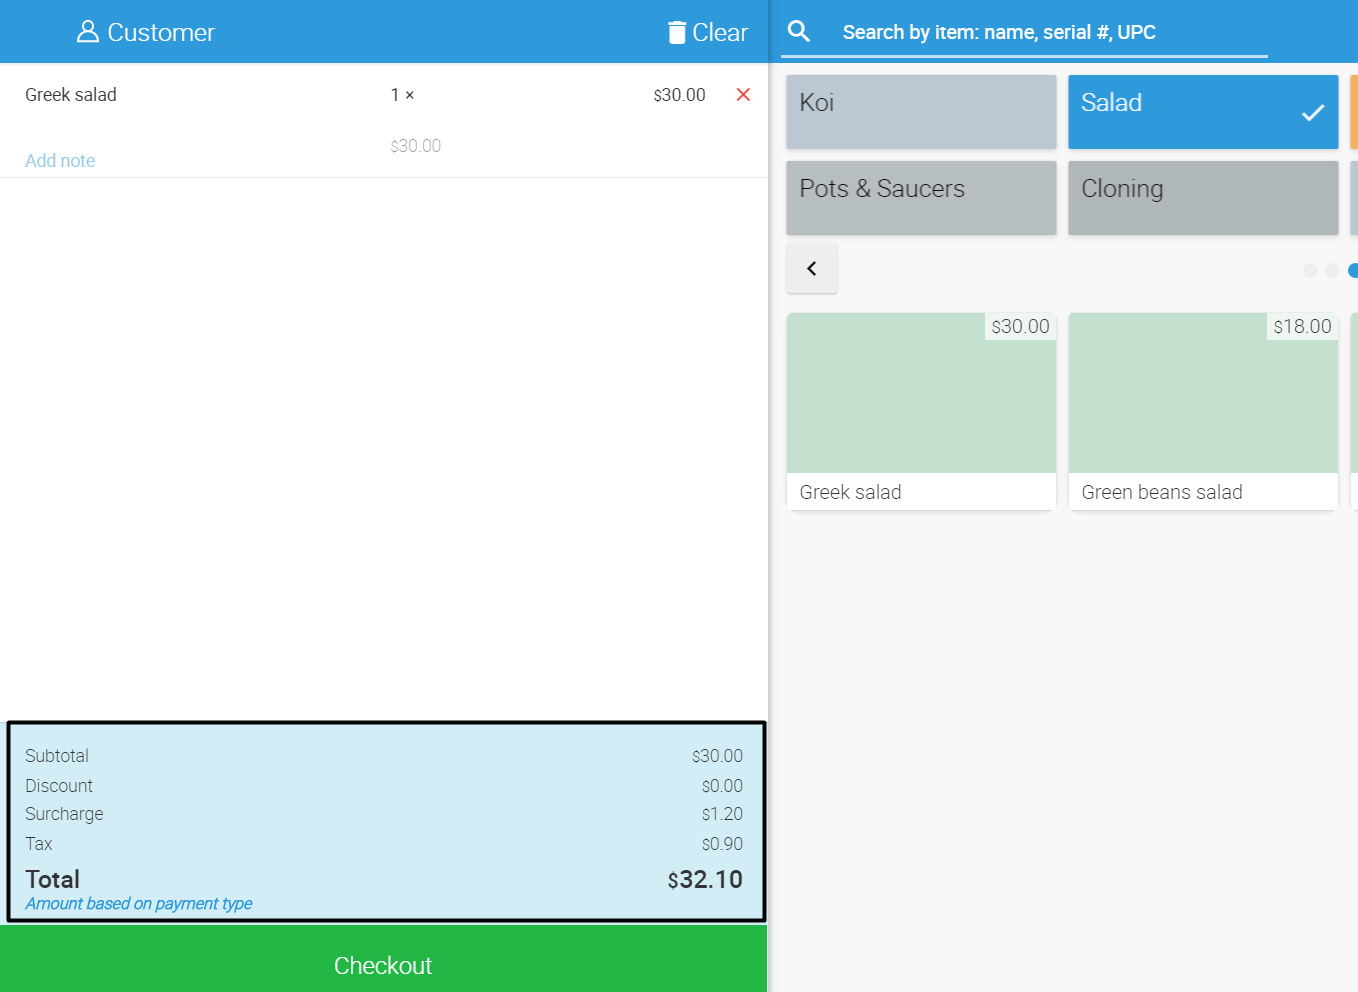The width and height of the screenshot is (1358, 992).
Task: Click the Customer person icon
Action: point(88,32)
